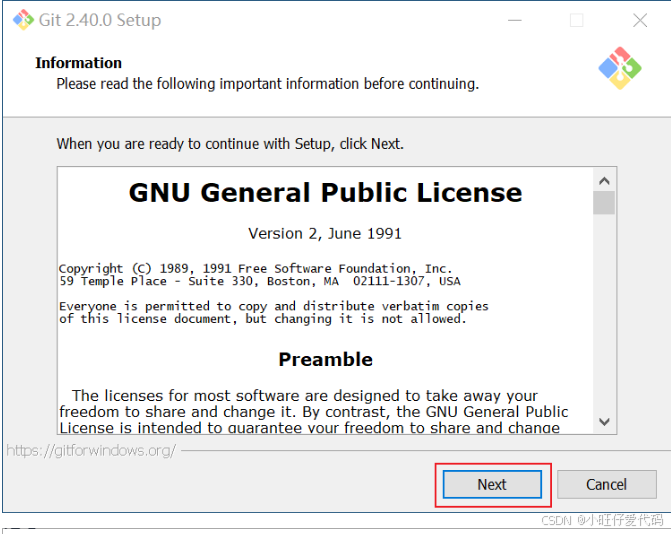
Task: Click the 'GNU General Public License' heading
Action: point(326,193)
